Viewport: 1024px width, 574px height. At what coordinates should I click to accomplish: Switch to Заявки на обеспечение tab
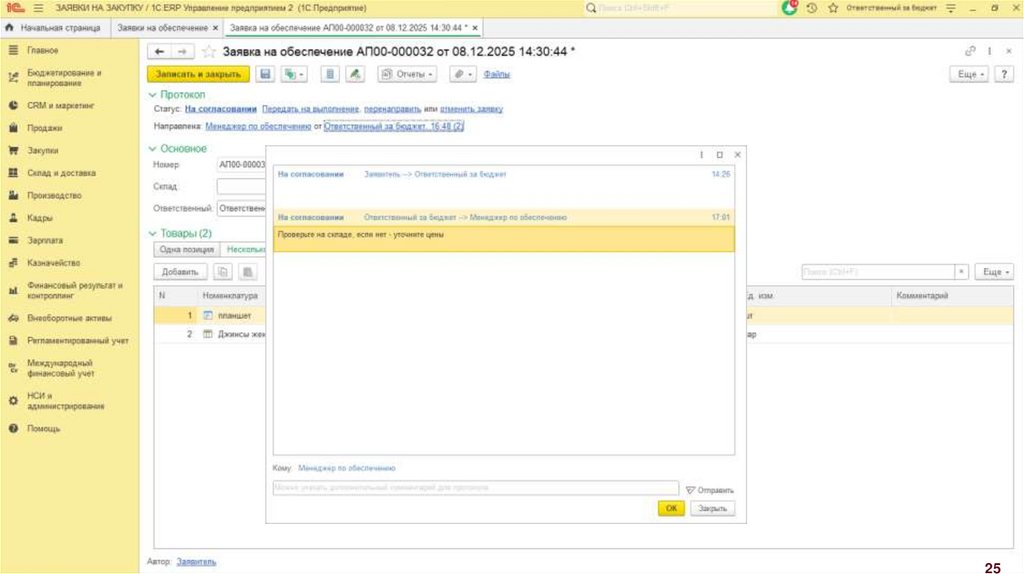[162, 28]
